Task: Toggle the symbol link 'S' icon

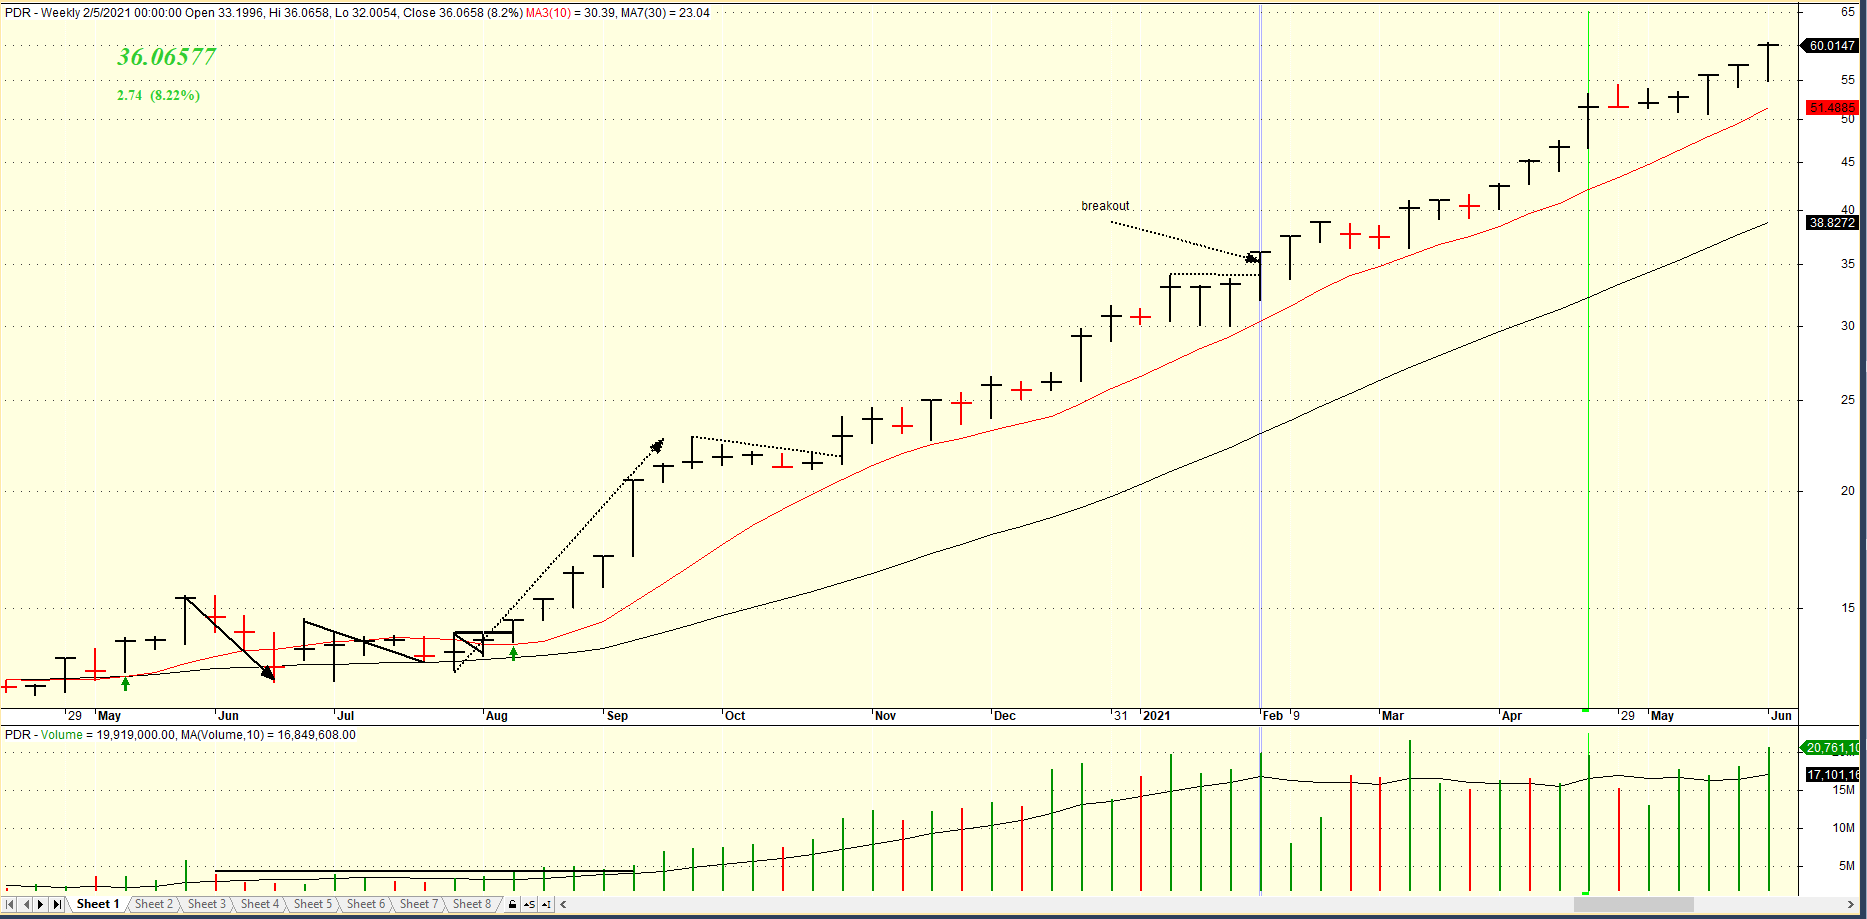Action: click(x=529, y=904)
